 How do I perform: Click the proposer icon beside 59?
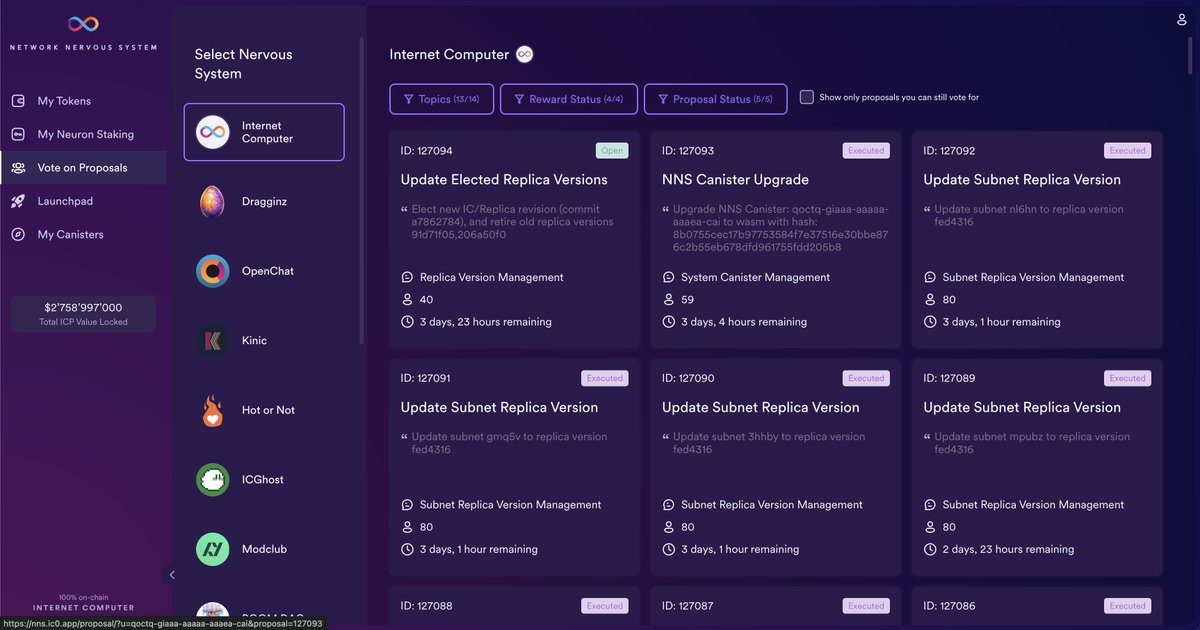[668, 299]
